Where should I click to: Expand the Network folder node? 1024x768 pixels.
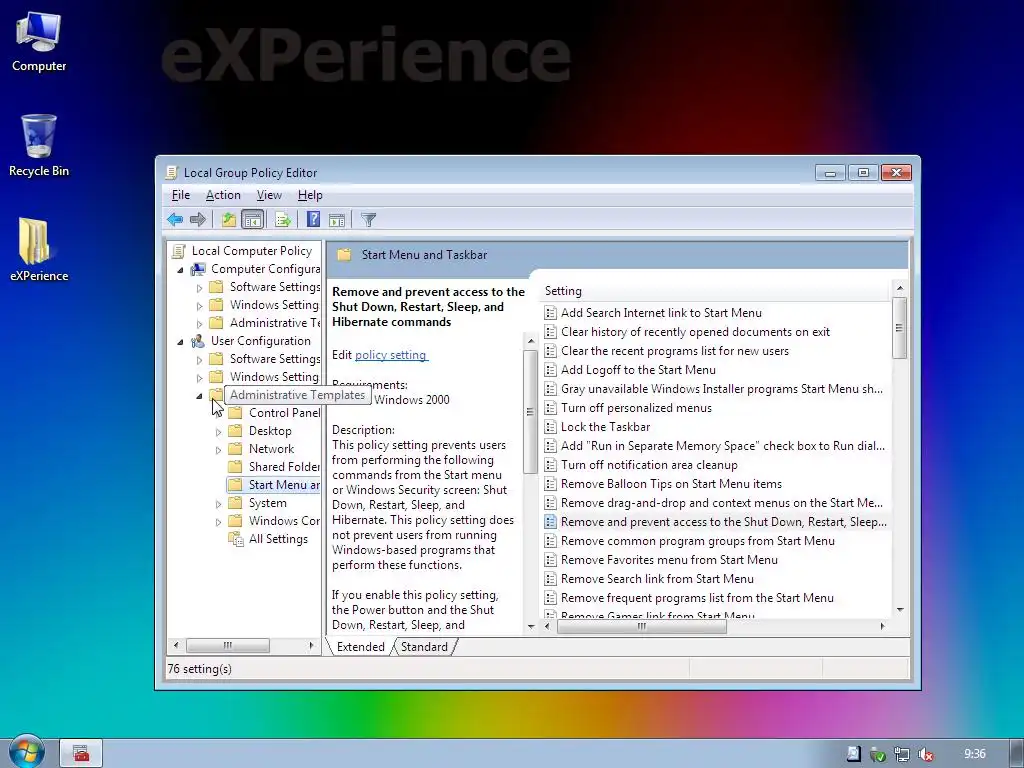pyautogui.click(x=219, y=450)
